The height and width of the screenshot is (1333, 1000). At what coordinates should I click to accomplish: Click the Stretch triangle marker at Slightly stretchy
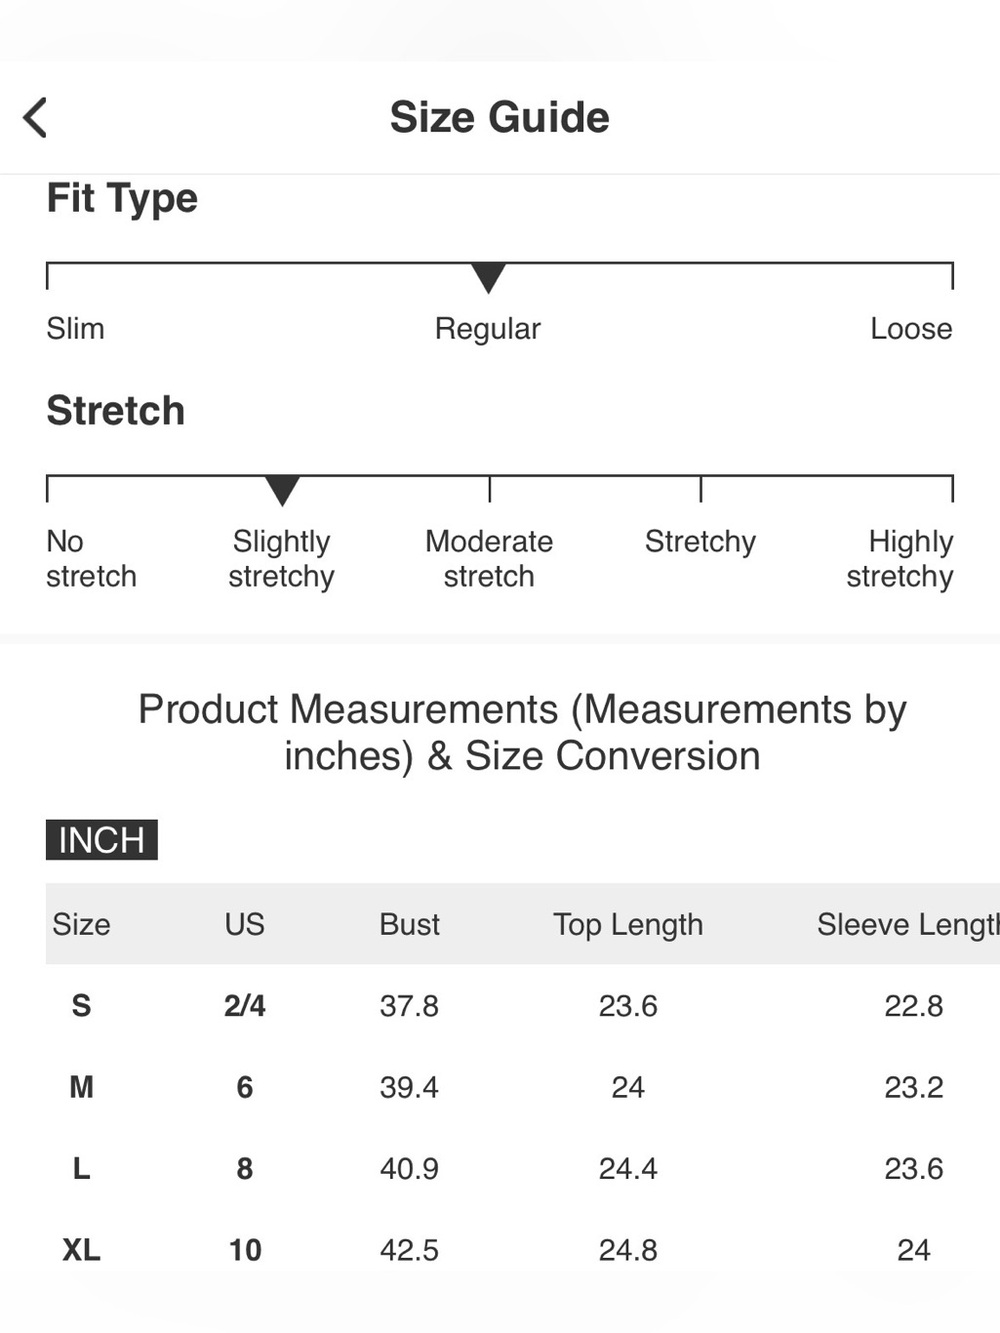(x=282, y=490)
